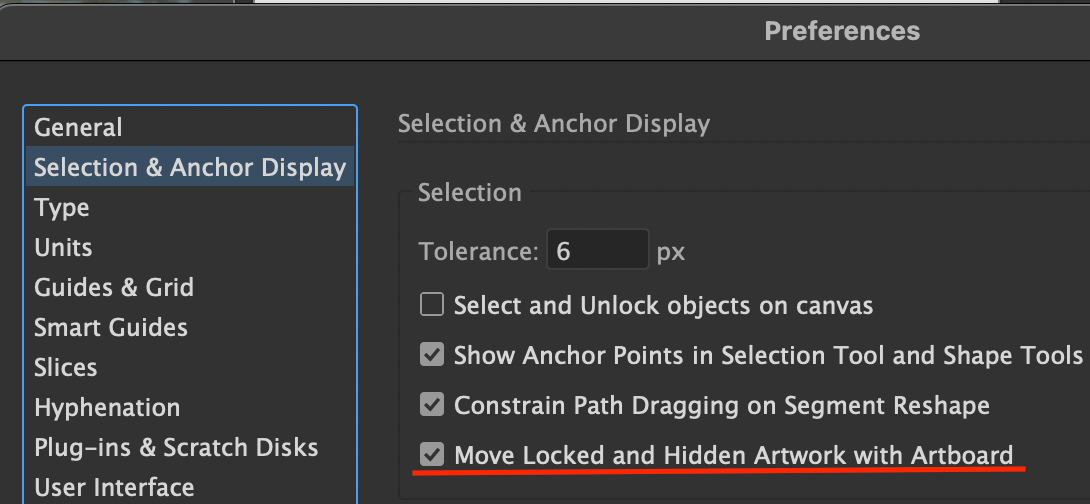
Task: Uncheck Show Anchor Points in Selection Tool
Action: pyautogui.click(x=432, y=355)
